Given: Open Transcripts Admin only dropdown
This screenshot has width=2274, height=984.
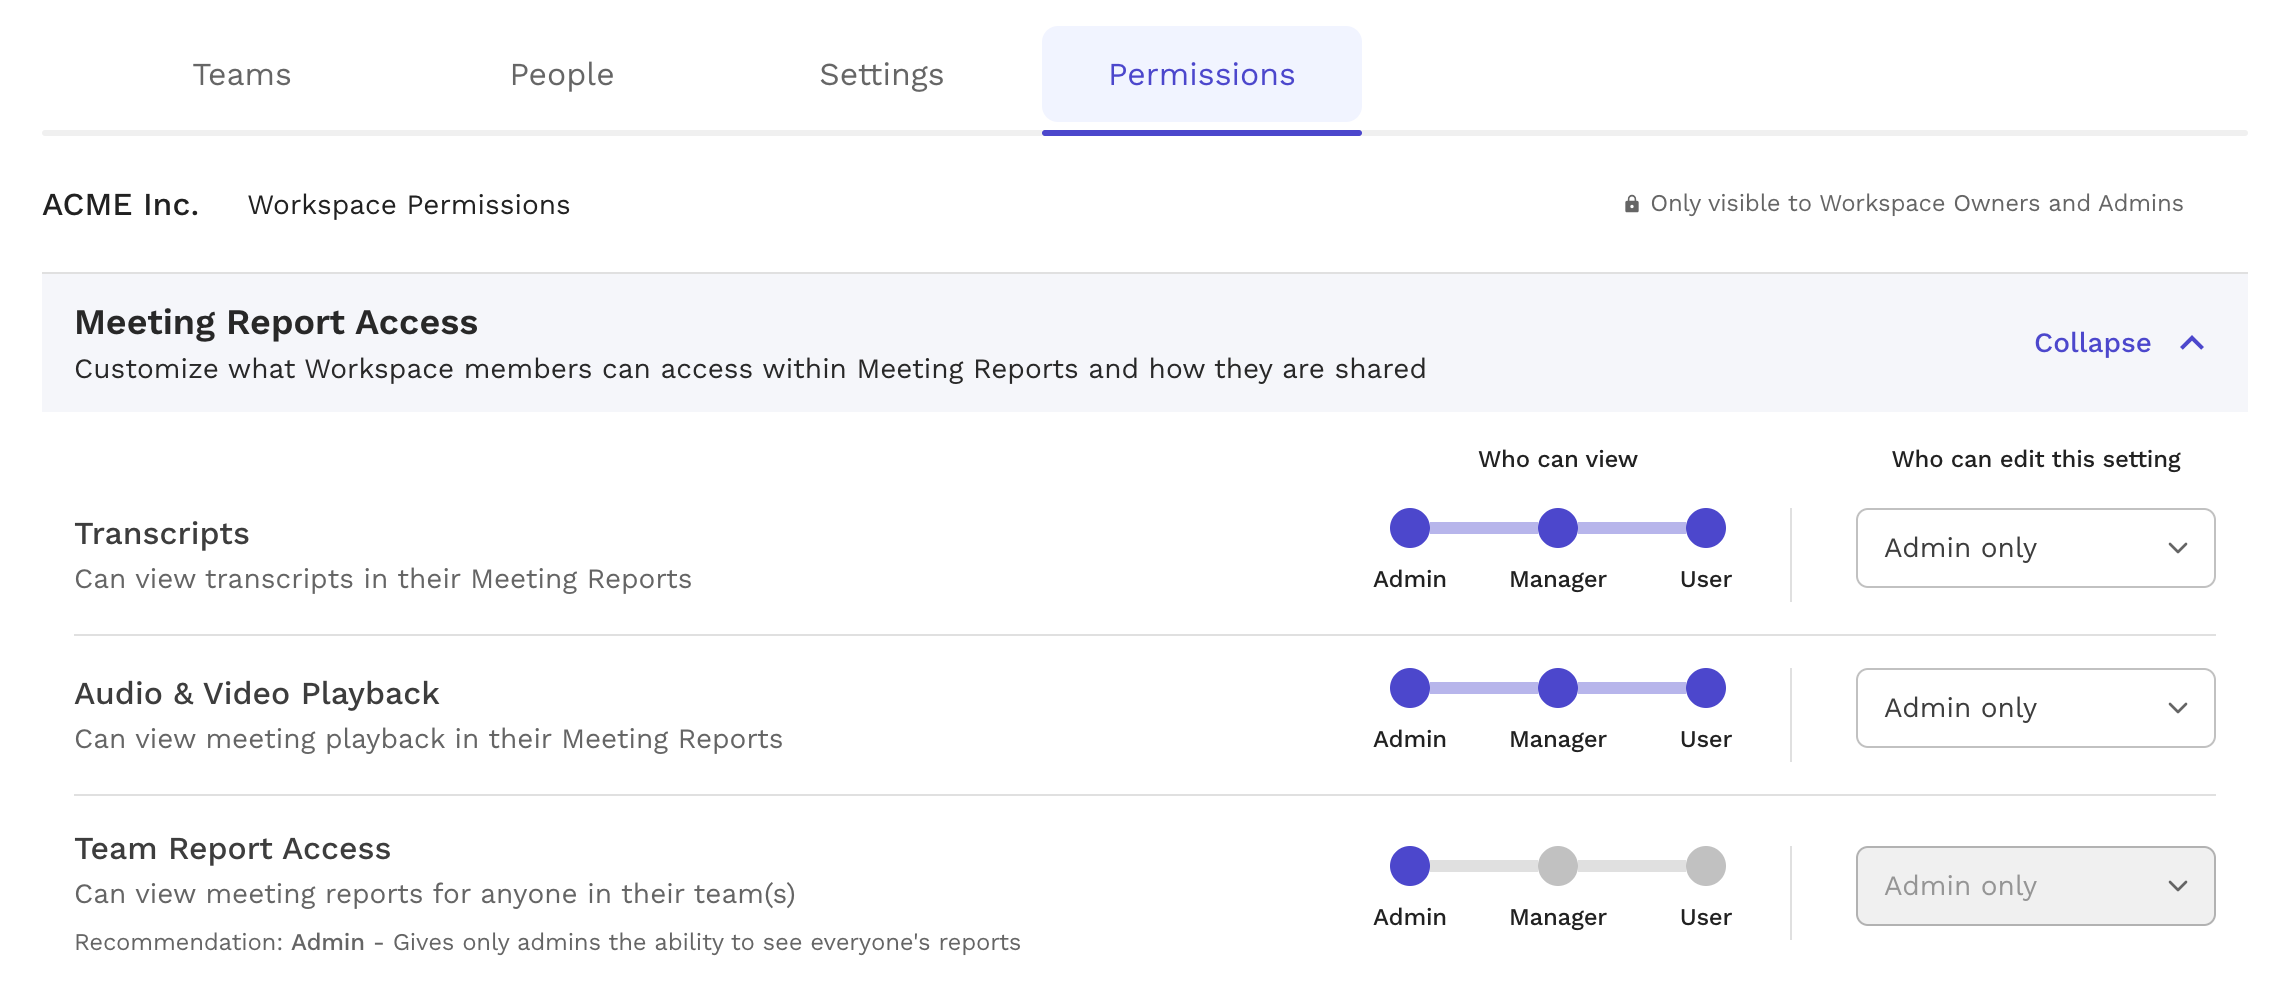Looking at the screenshot, I should (2036, 548).
